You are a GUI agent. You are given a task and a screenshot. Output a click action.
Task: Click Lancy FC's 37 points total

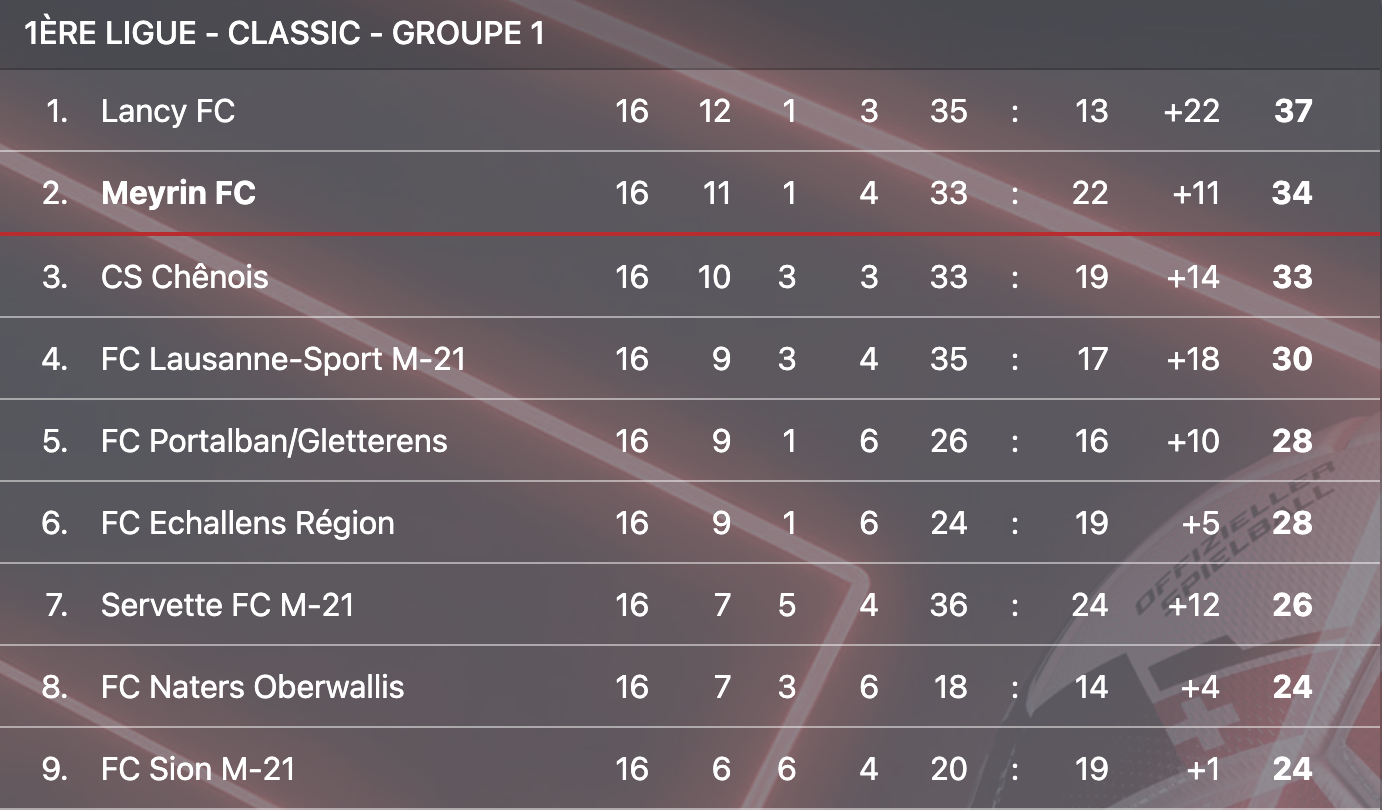click(1292, 110)
